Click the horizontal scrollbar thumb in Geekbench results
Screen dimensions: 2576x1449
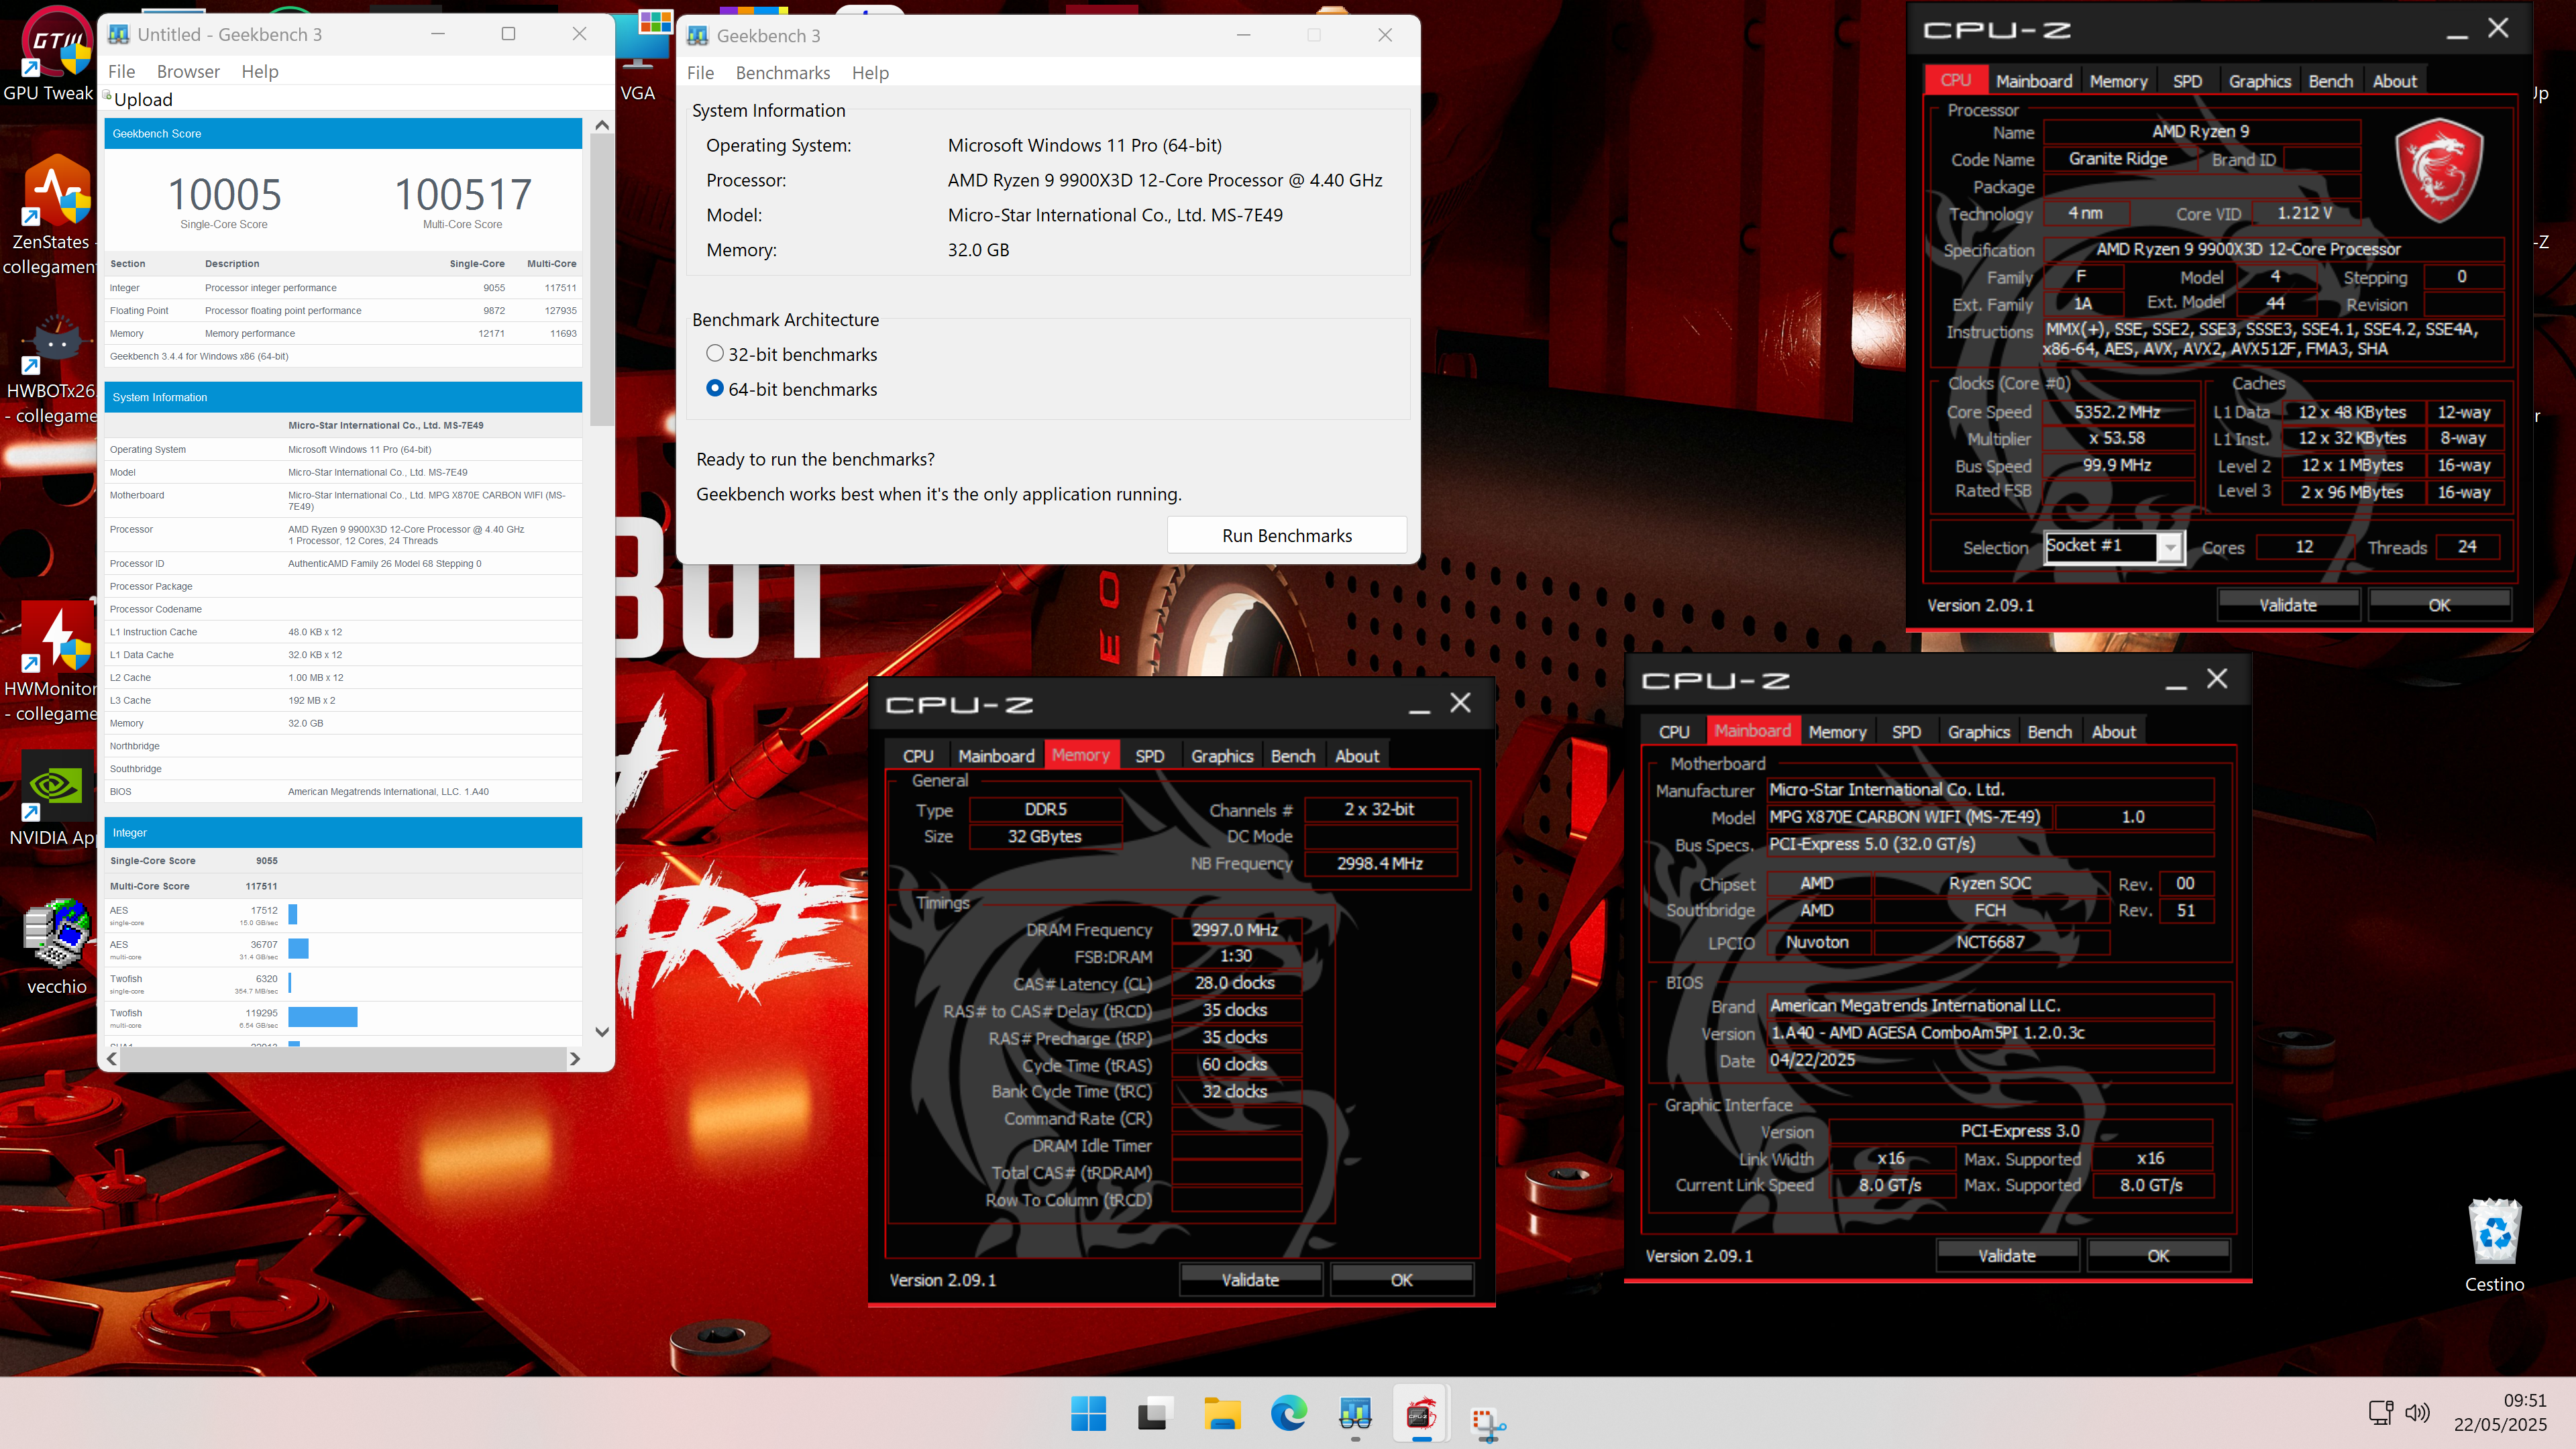coord(343,1058)
